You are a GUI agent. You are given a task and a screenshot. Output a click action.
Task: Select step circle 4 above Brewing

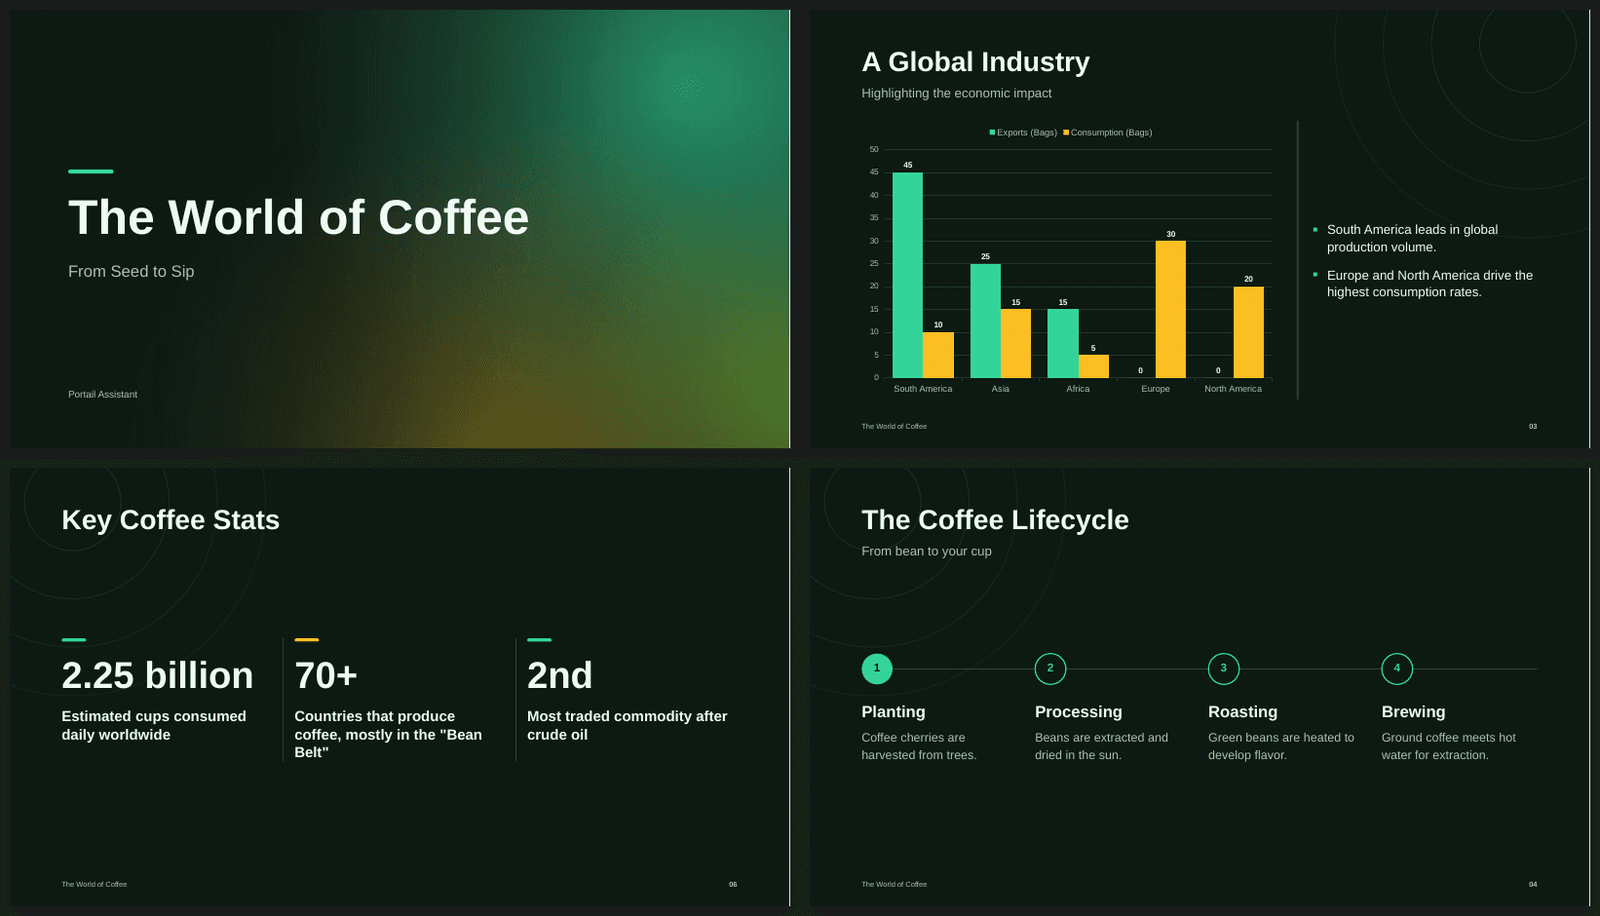1397,669
